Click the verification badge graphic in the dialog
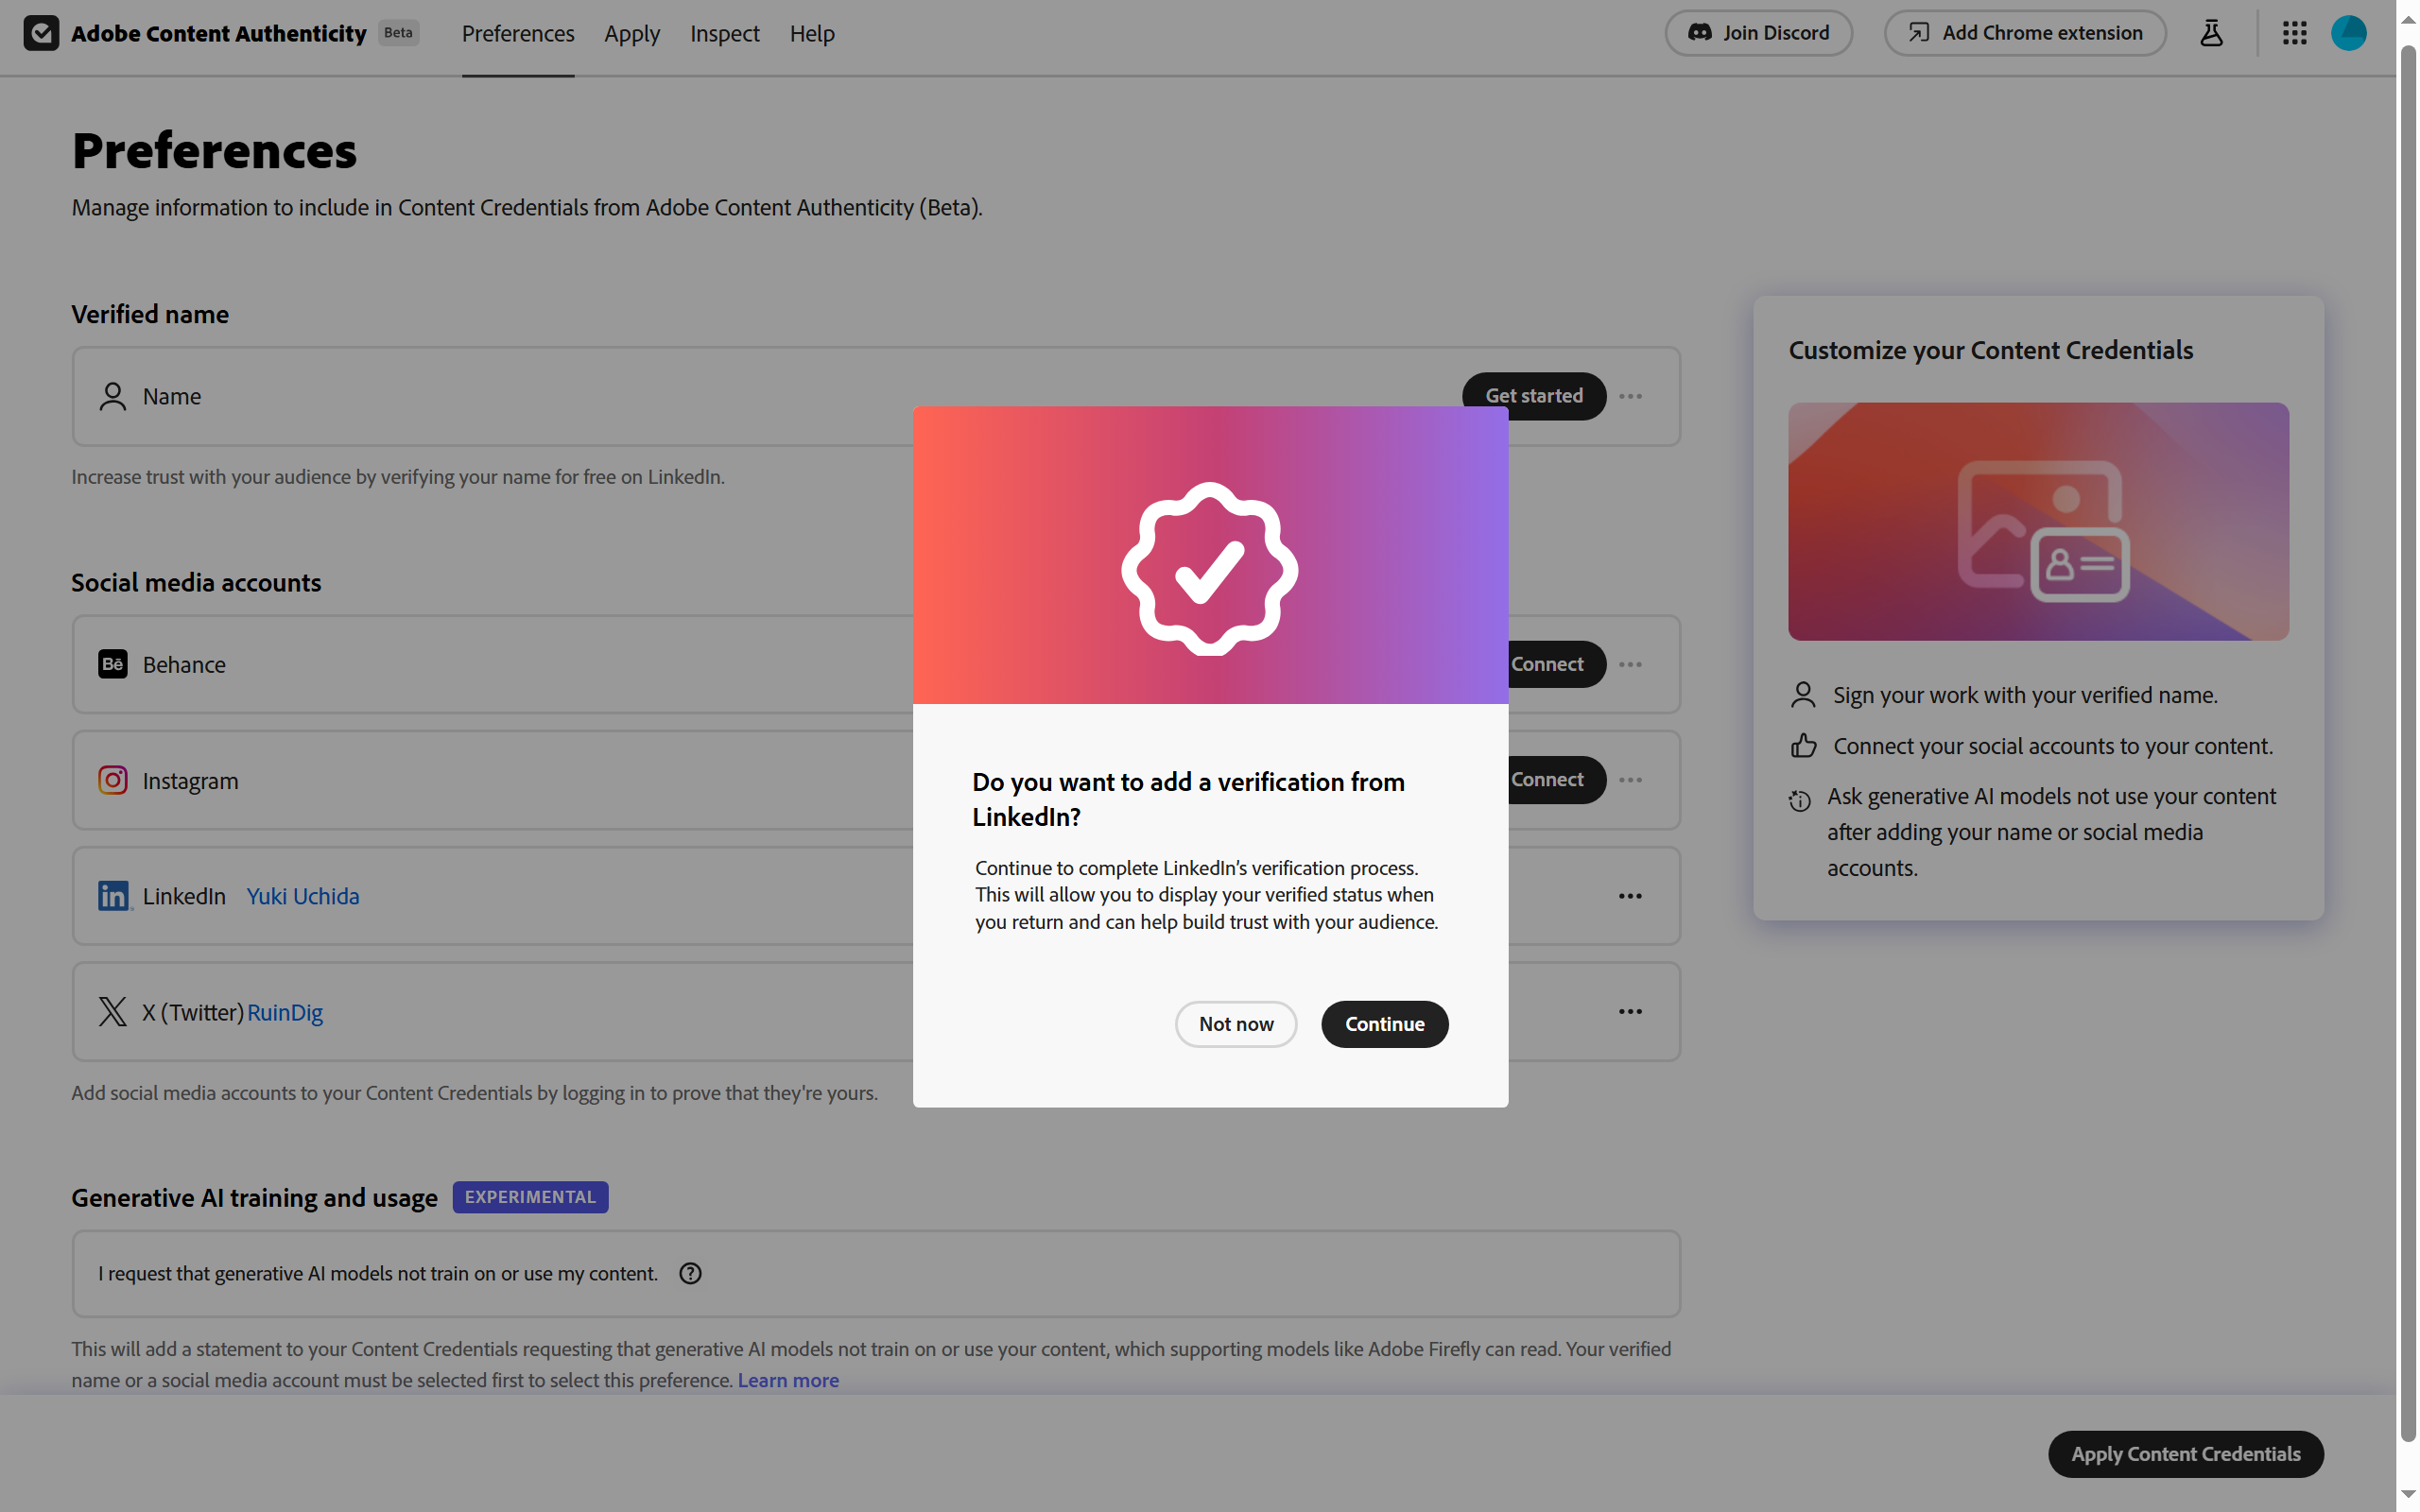 click(x=1210, y=568)
